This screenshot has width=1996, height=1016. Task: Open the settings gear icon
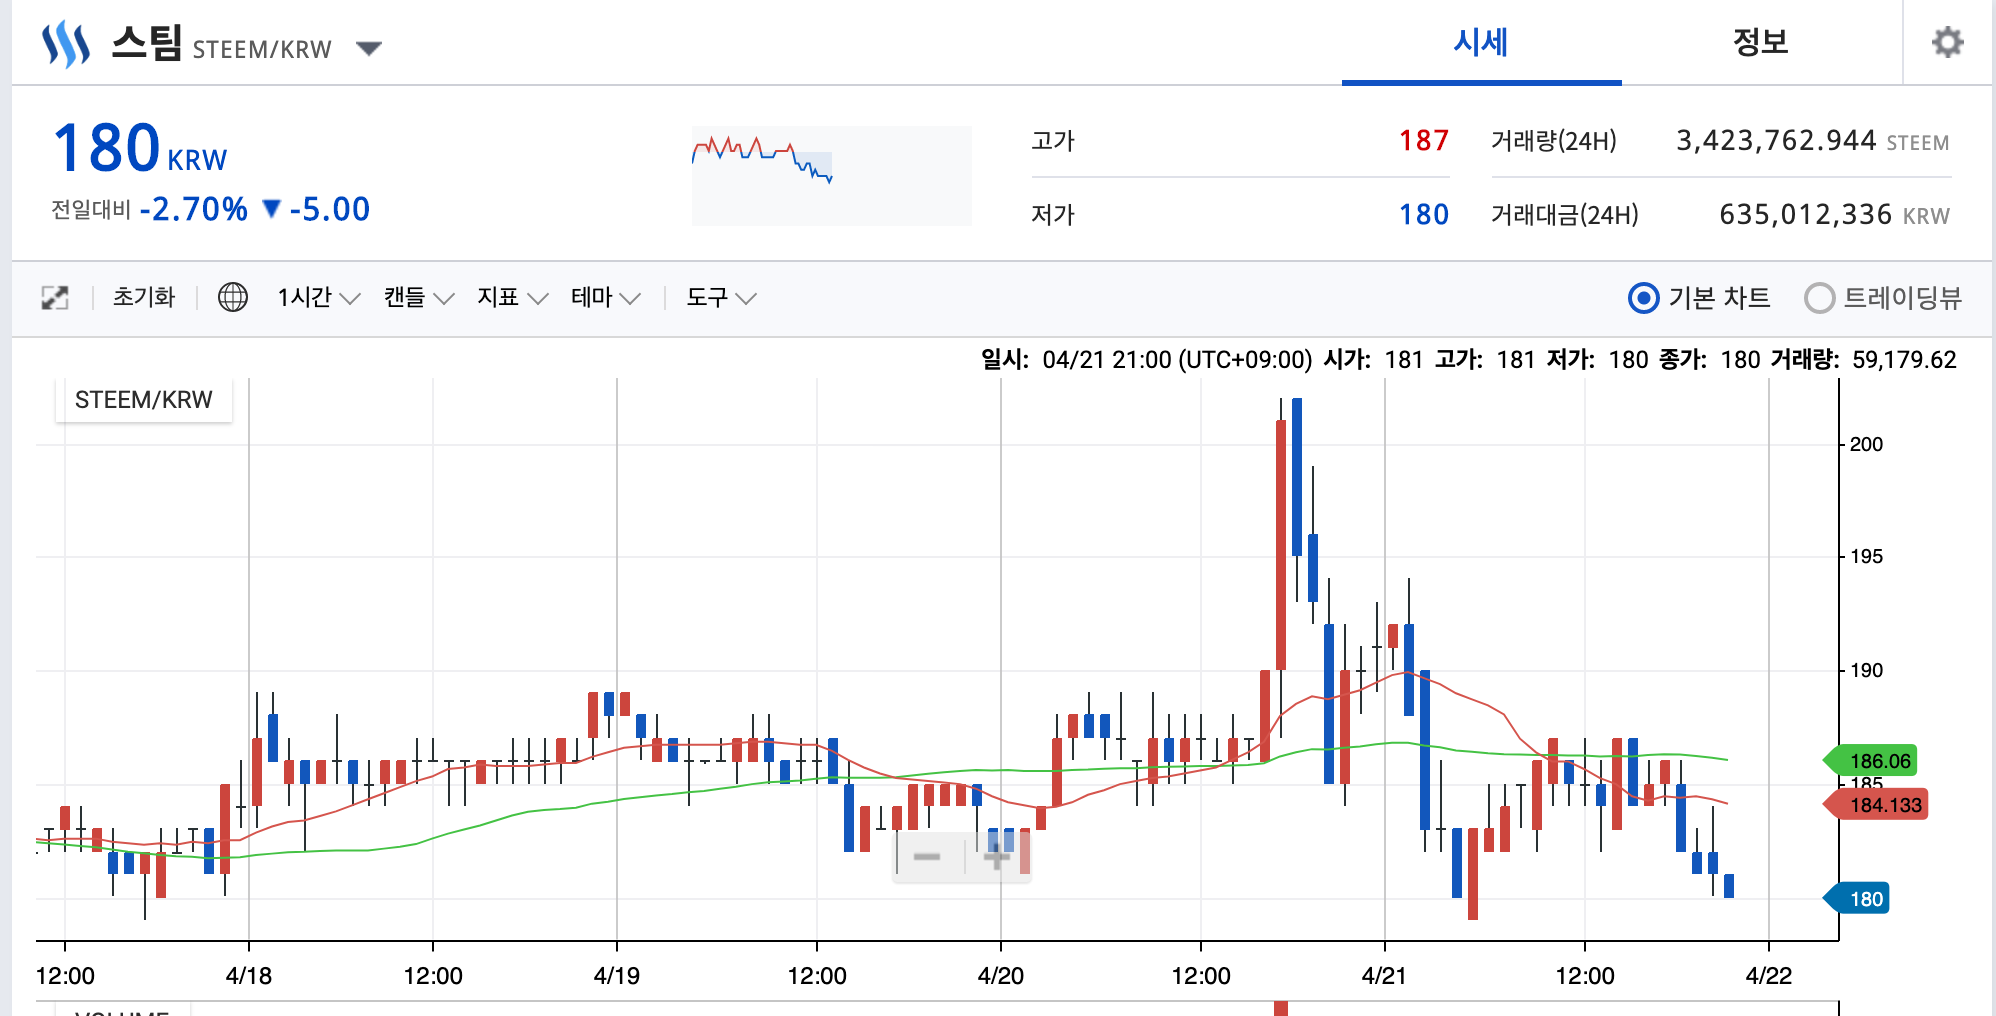pos(1947,42)
